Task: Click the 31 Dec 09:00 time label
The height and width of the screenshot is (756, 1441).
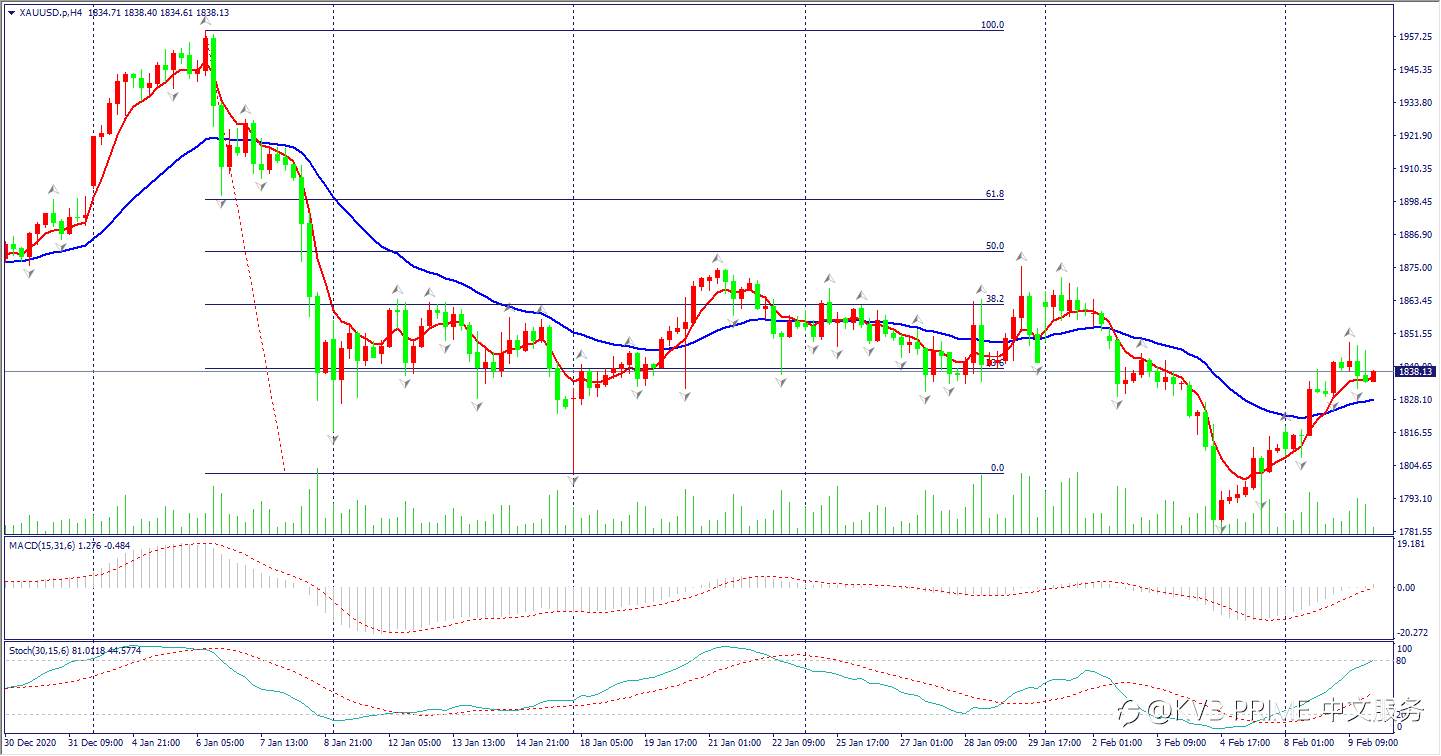Action: click(x=96, y=744)
